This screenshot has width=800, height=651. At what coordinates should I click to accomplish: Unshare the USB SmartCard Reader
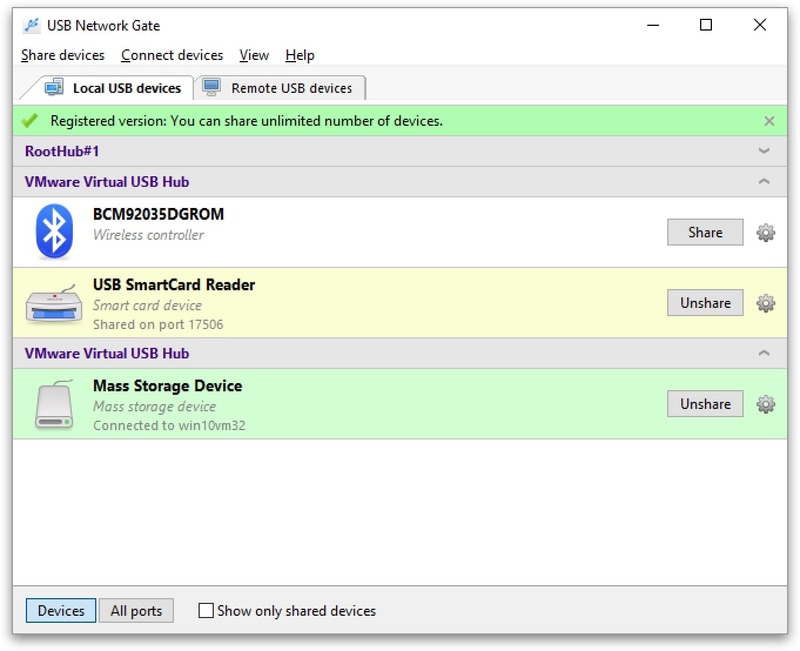coord(705,303)
